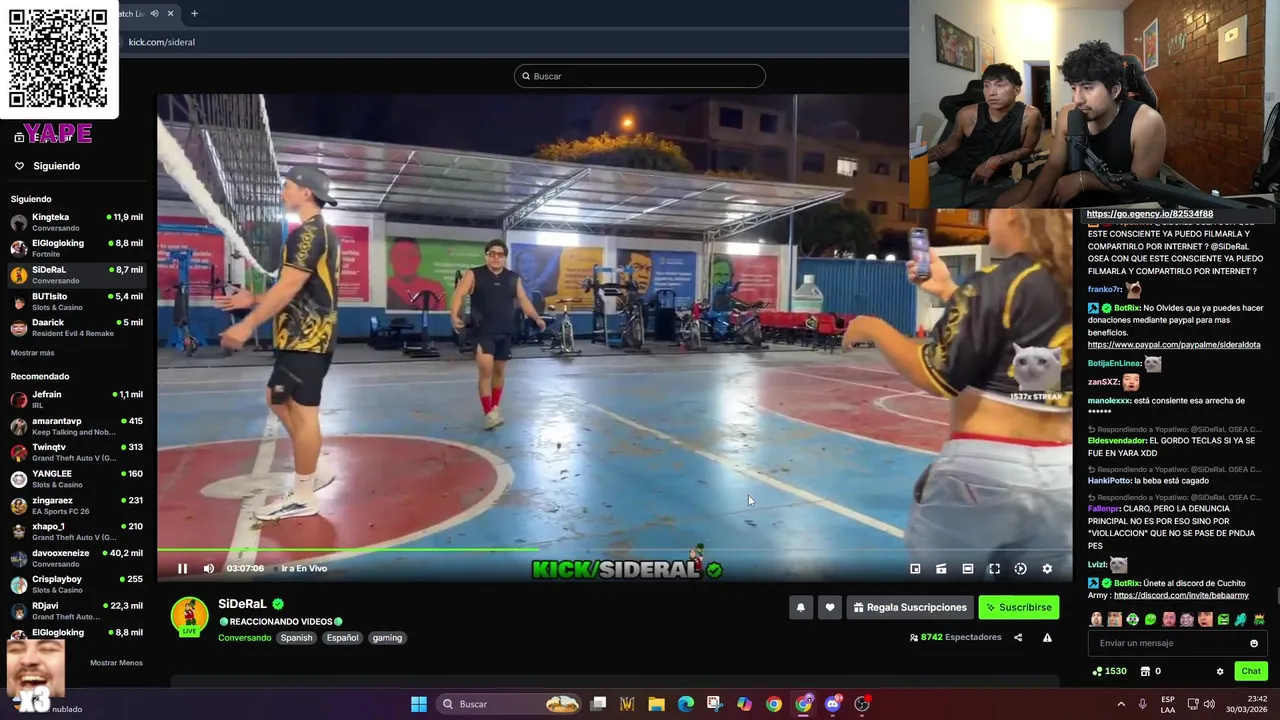Open SiDeRaL's channel avatar
1280x720 pixels.
click(x=190, y=617)
